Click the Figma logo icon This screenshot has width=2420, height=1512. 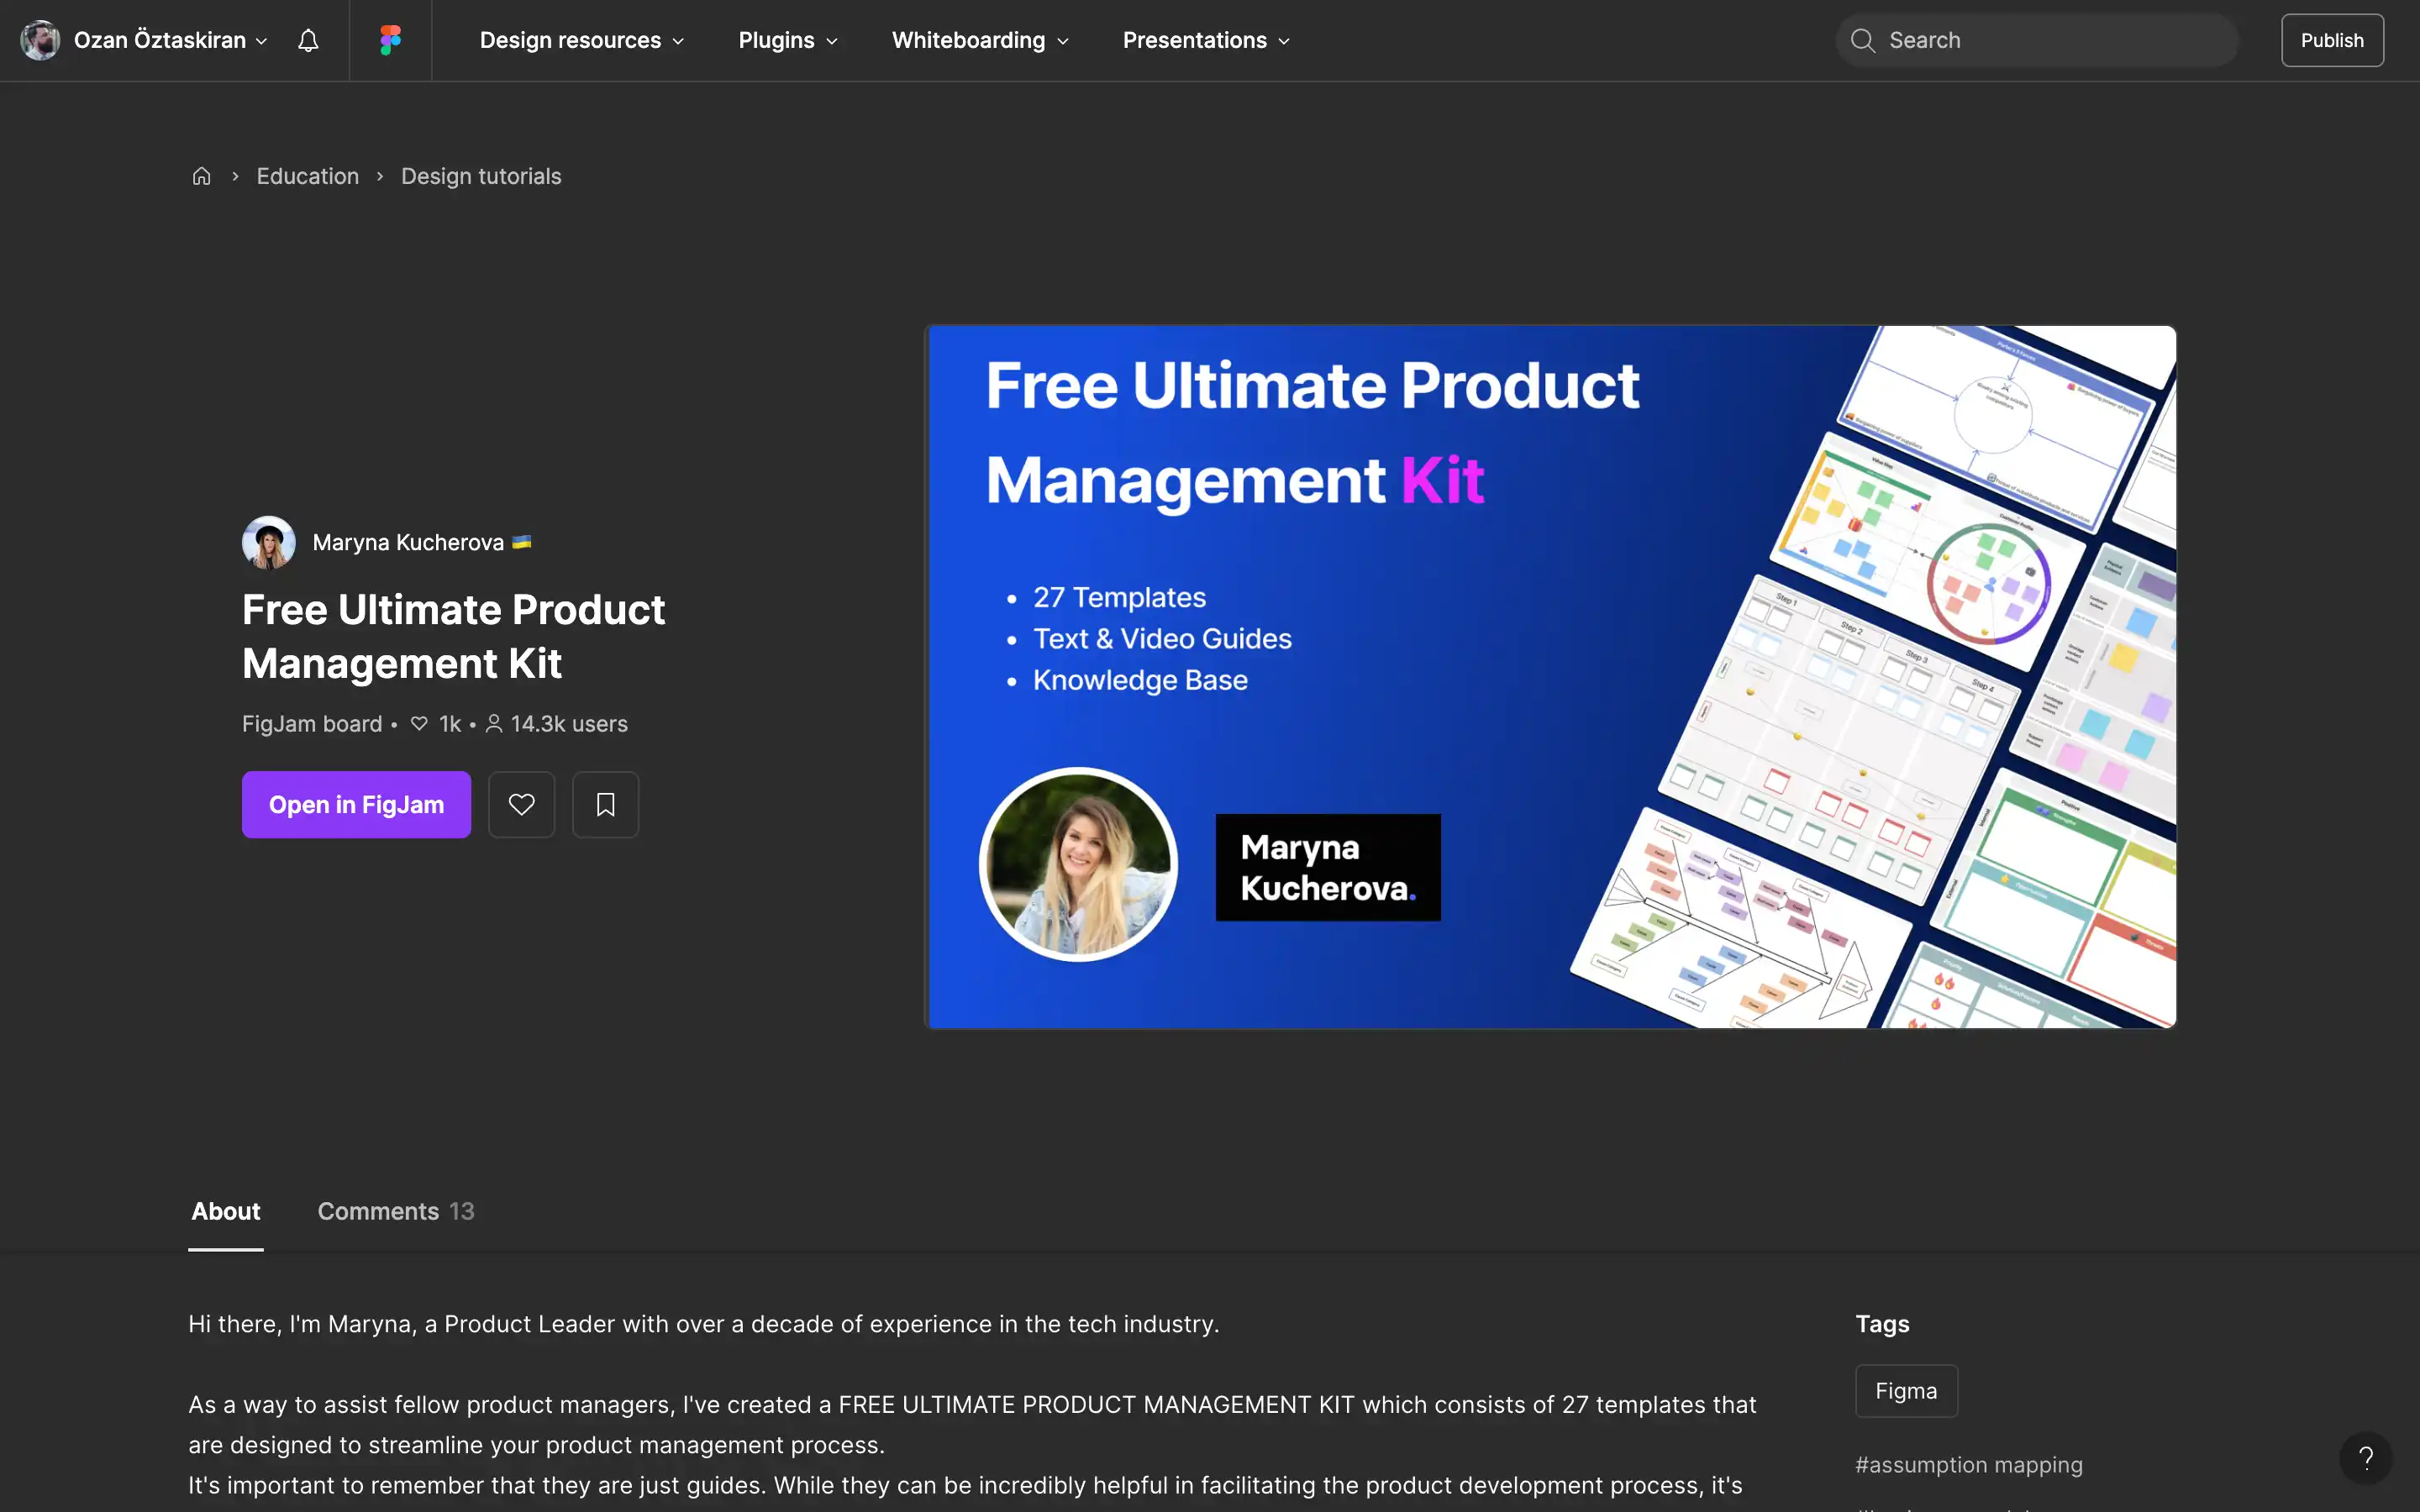tap(390, 40)
